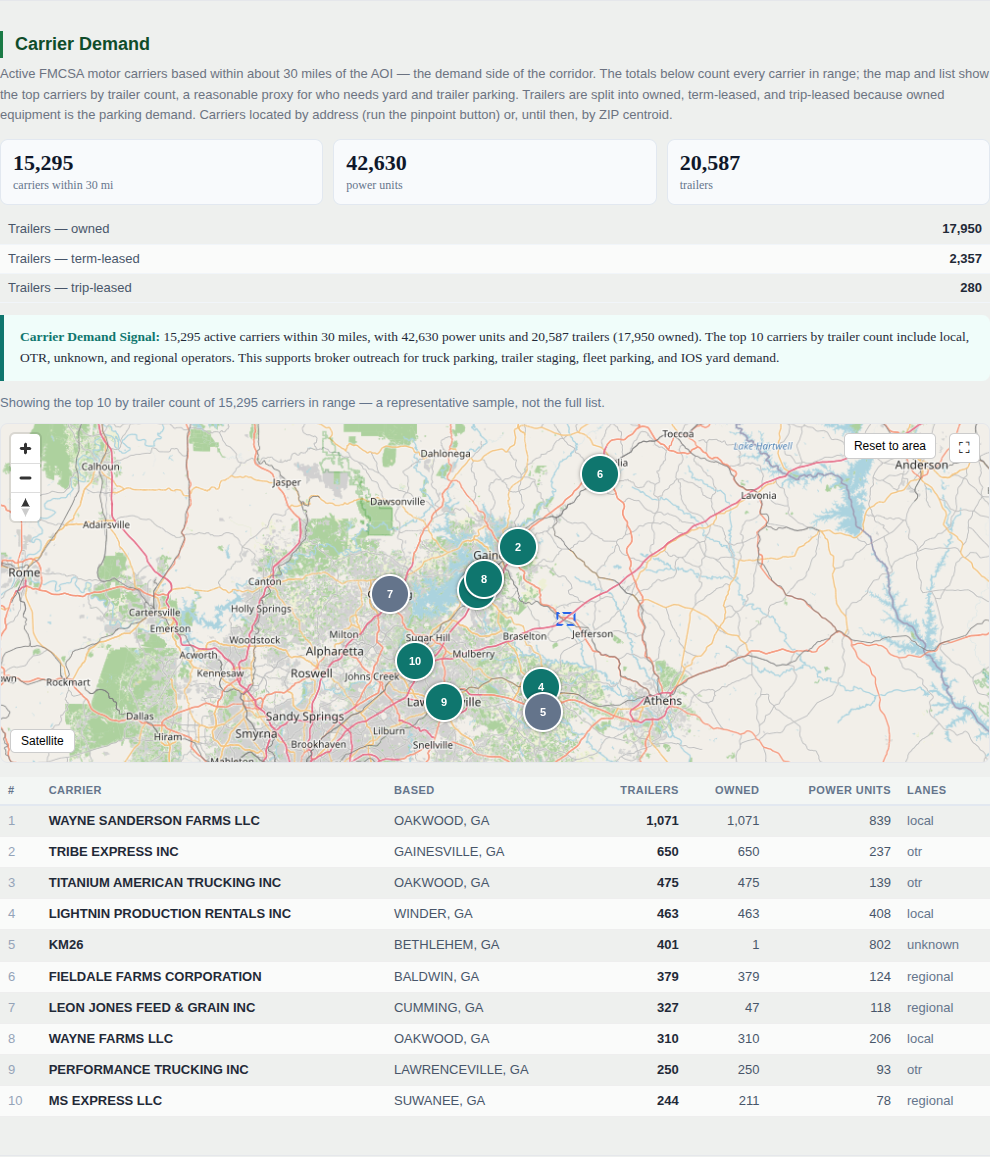
Task: Click the Trailers — trip-leased row
Action: (495, 288)
